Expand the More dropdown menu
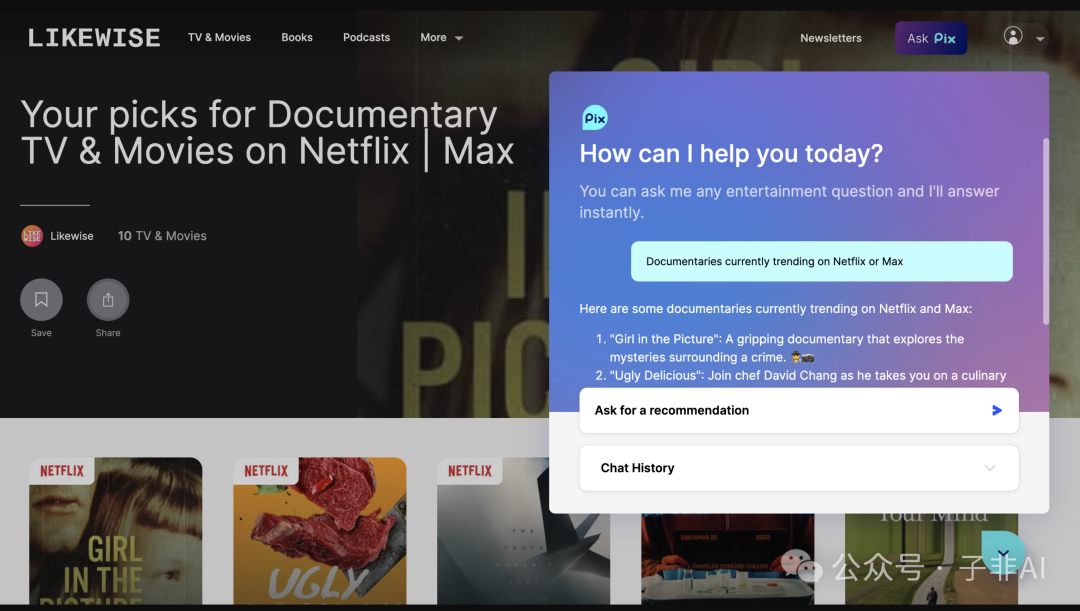Viewport: 1080px width, 611px height. coord(442,37)
